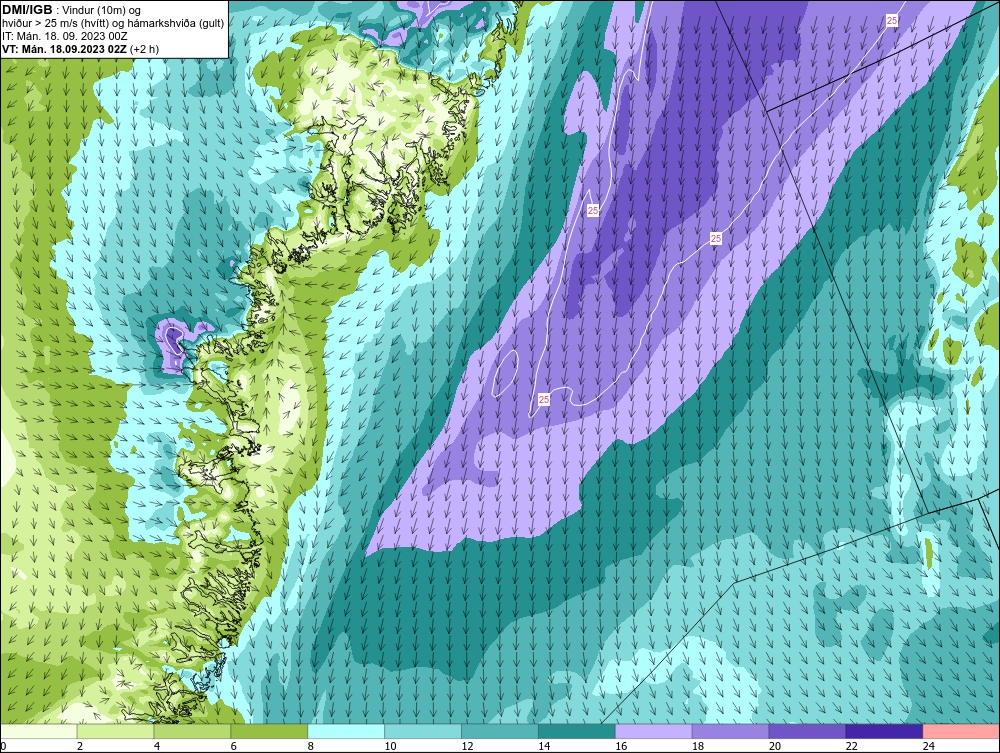Click the 16–18 m/s light lavender legend swatch
Screen dimensions: 1000x753
[x=654, y=731]
